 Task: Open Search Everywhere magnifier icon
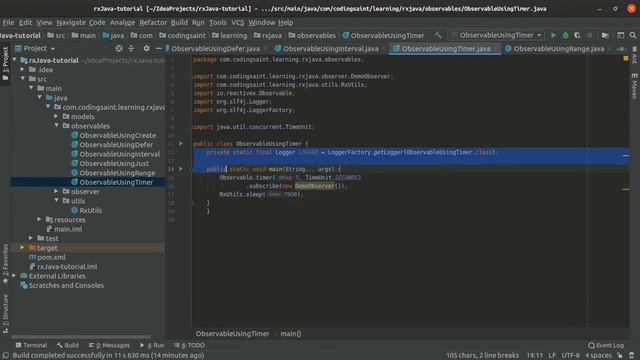point(633,36)
